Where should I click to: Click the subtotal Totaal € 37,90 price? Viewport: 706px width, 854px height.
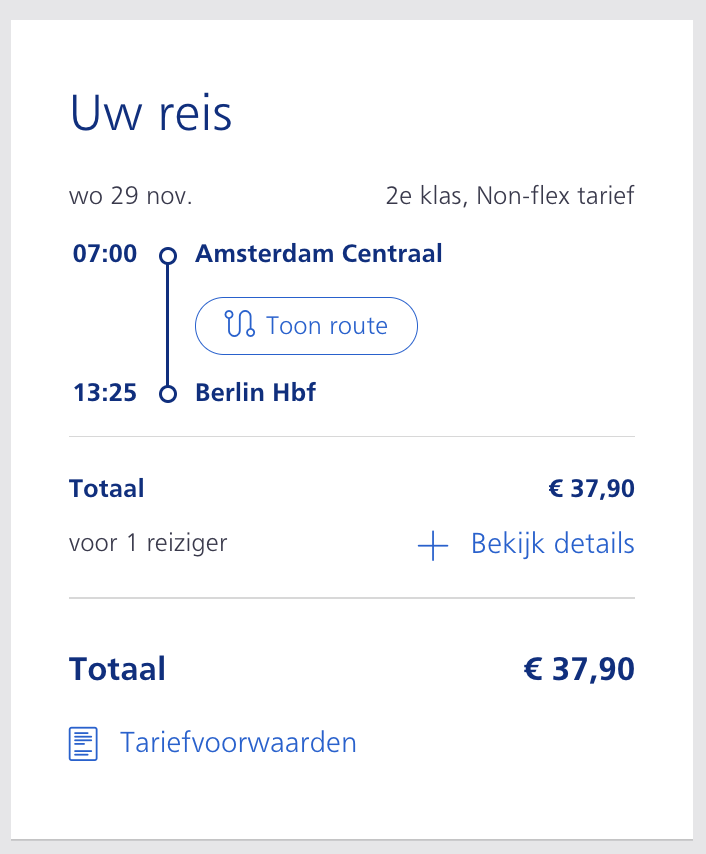(592, 489)
